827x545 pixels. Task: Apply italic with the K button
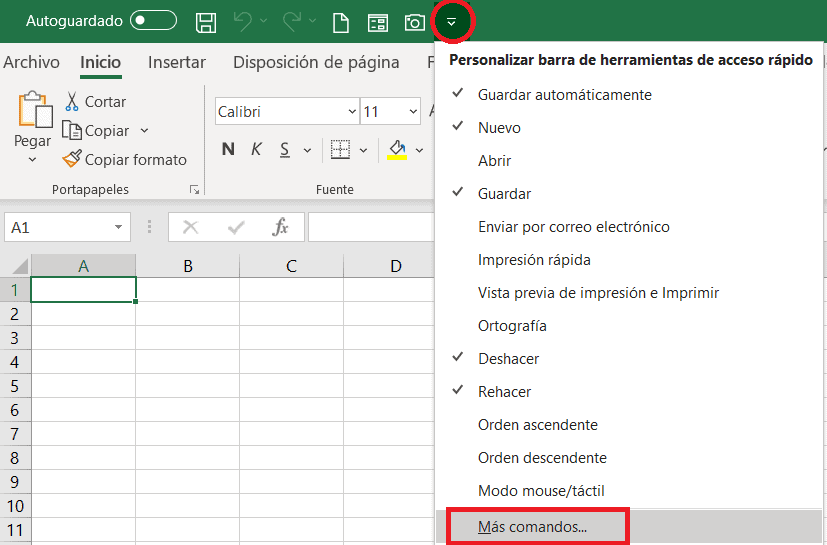pyautogui.click(x=256, y=149)
